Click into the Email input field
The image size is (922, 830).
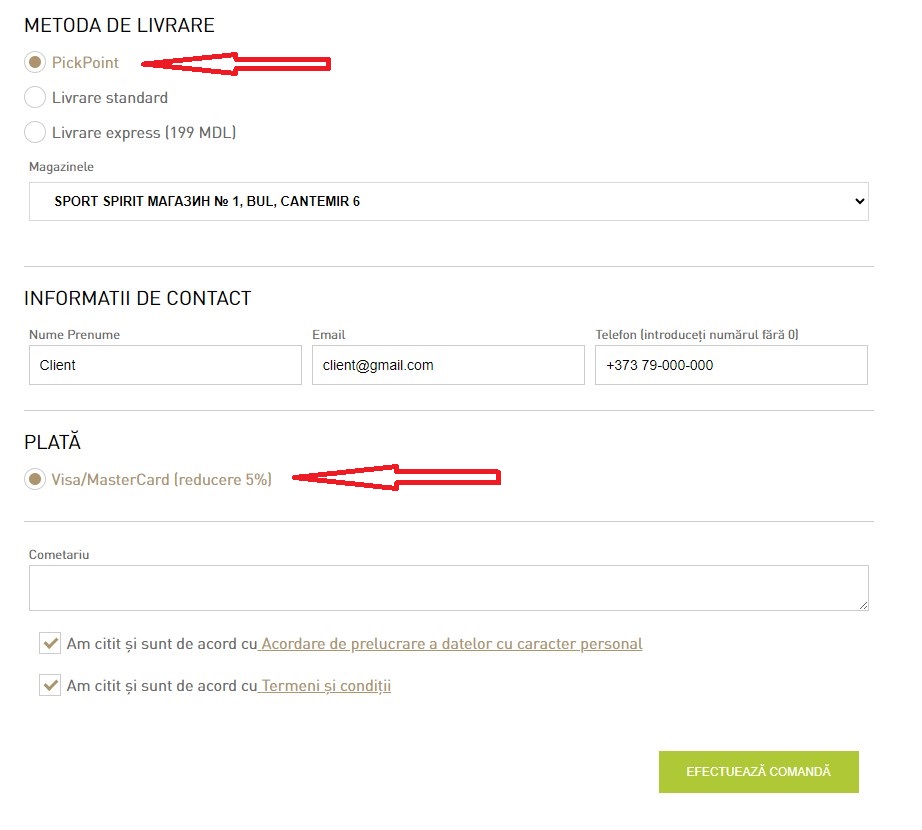448,365
